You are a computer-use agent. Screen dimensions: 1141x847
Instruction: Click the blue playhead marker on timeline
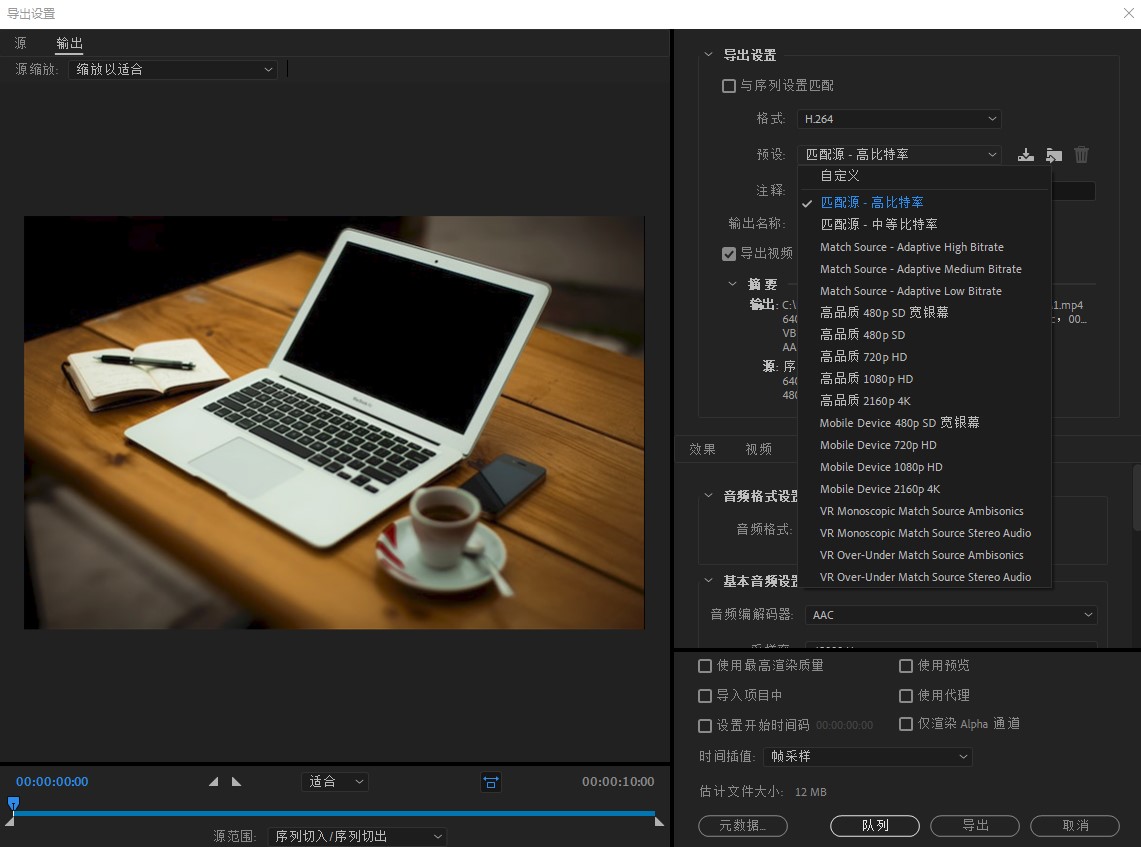[x=13, y=803]
